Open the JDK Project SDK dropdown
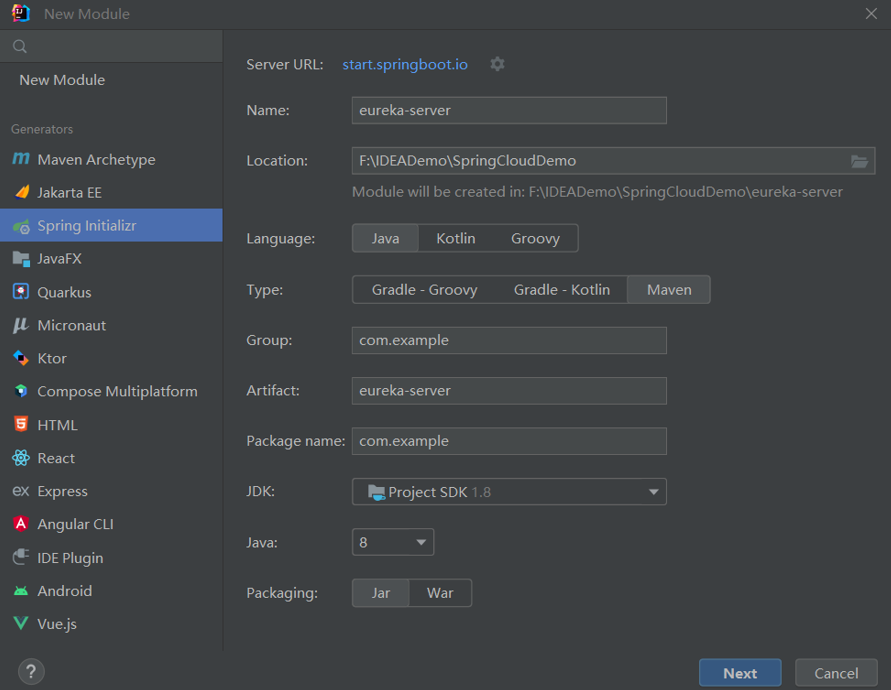 point(509,492)
